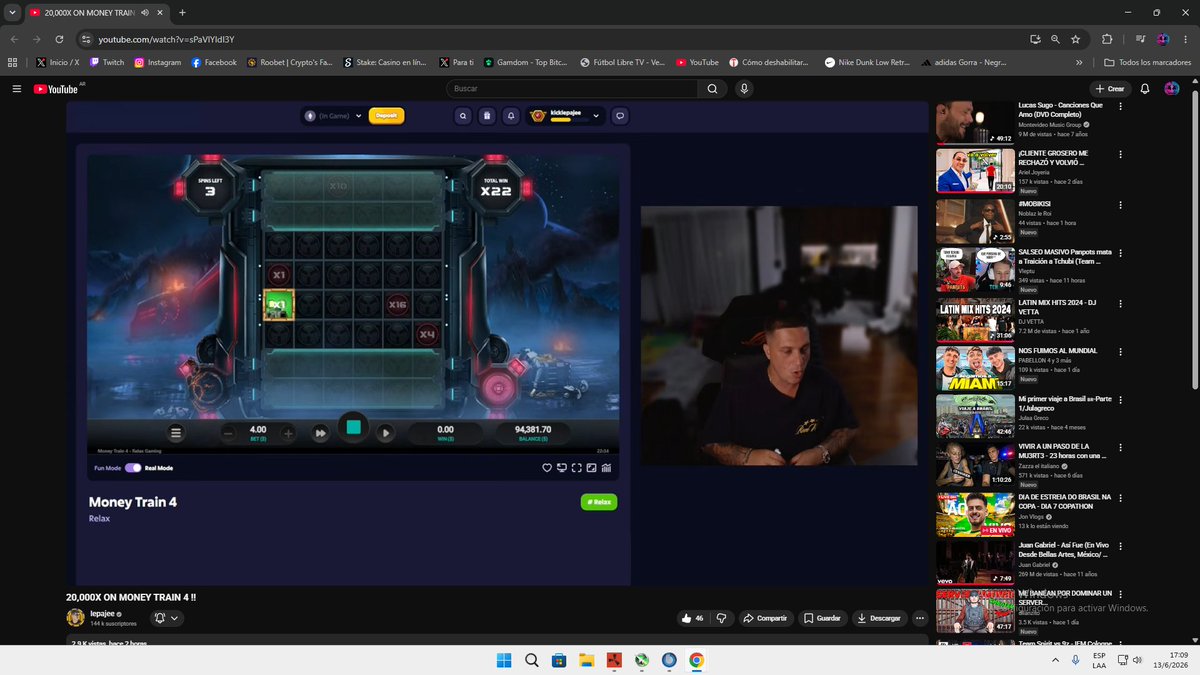This screenshot has width=1200, height=675.
Task: Open options menu for Lucas Sugo video
Action: [1121, 105]
